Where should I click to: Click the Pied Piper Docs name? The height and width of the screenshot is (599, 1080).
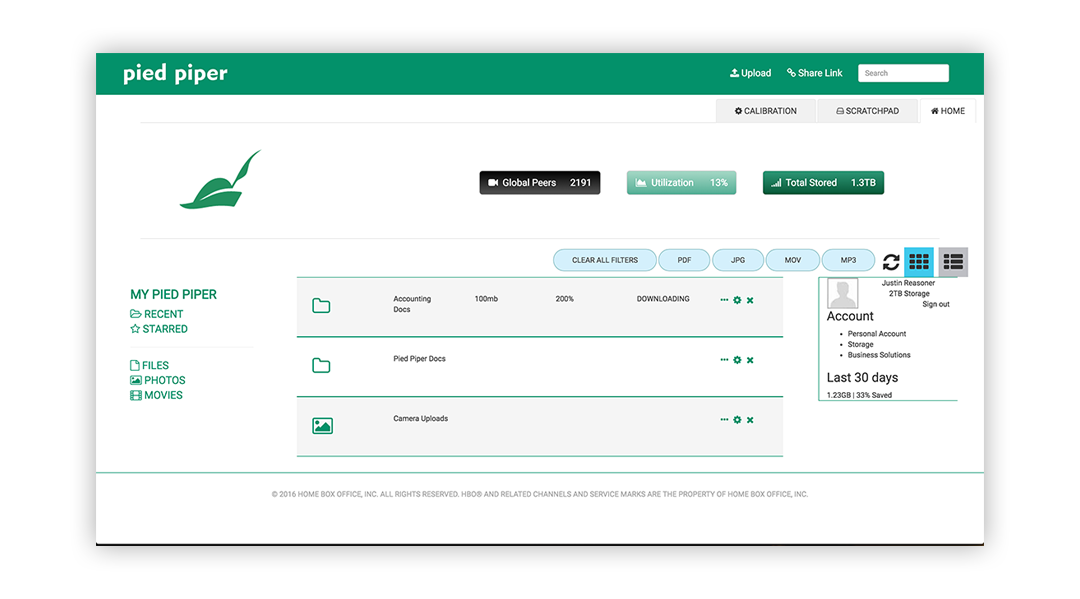coord(419,359)
